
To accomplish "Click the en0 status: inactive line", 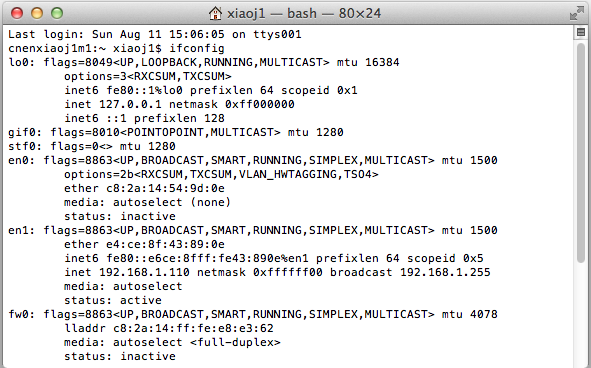I will 120,216.
